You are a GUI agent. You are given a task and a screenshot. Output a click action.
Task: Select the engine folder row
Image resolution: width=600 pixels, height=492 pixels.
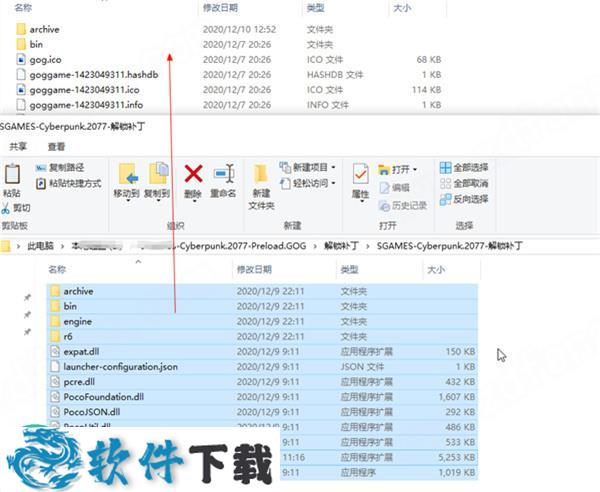click(262, 322)
